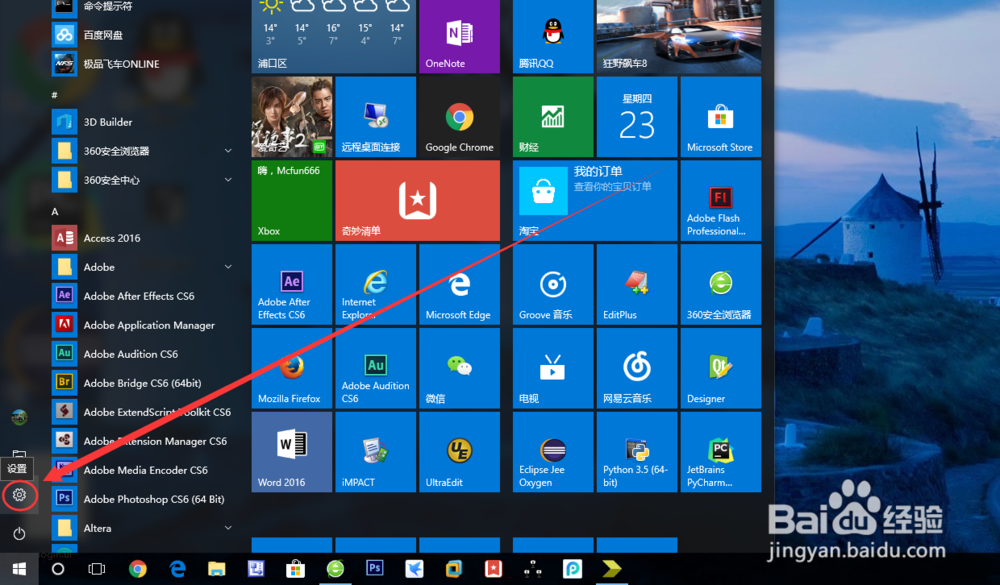
Task: Launch the 微信 tile
Action: pos(459,367)
